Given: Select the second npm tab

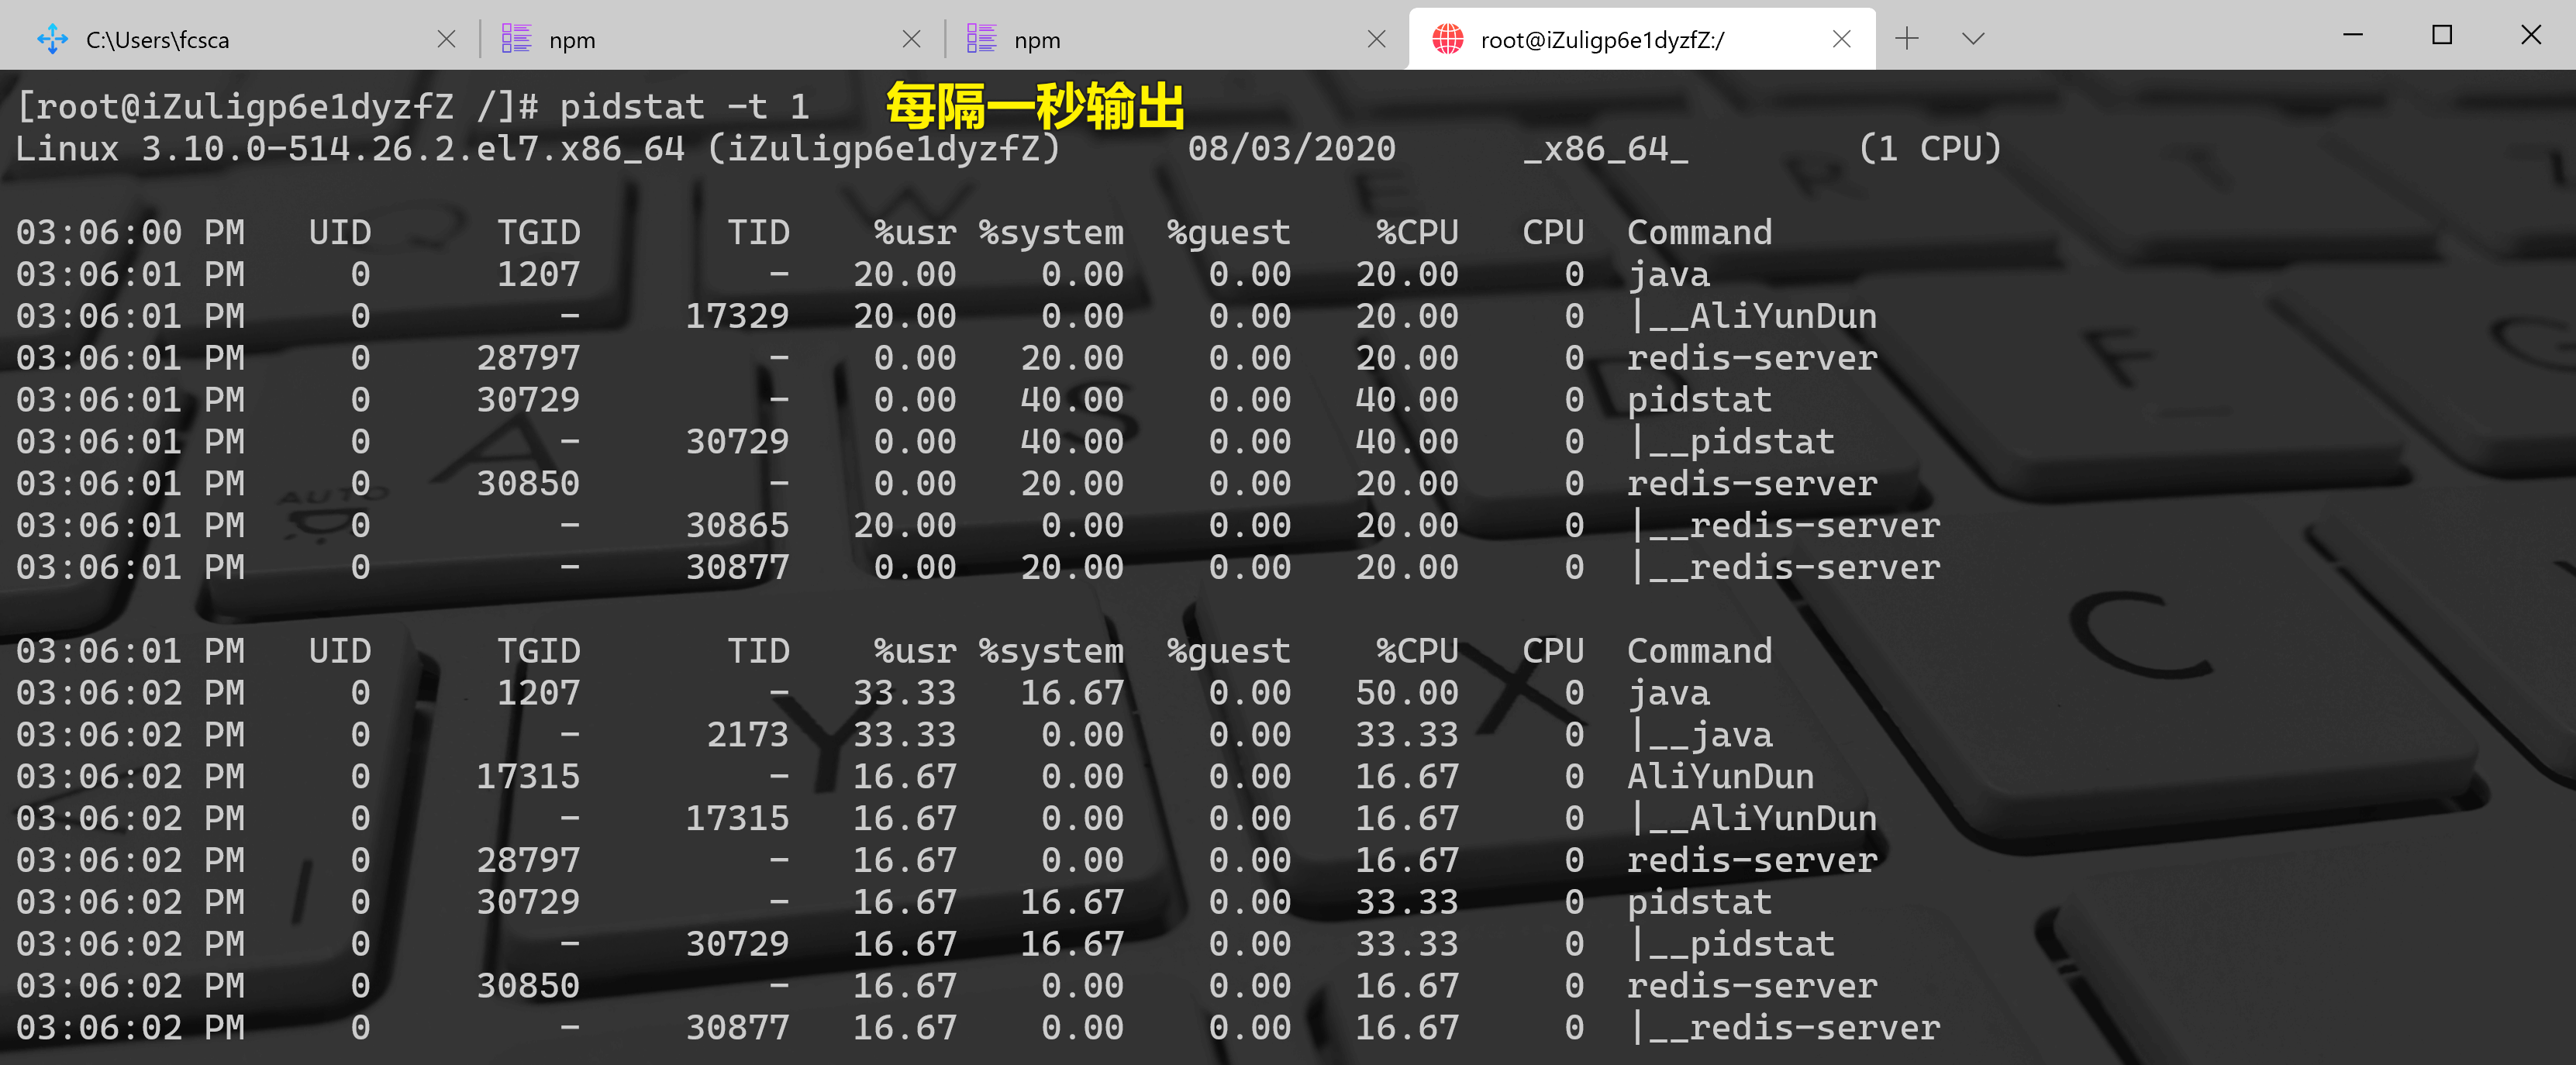Looking at the screenshot, I should pos(1037,40).
